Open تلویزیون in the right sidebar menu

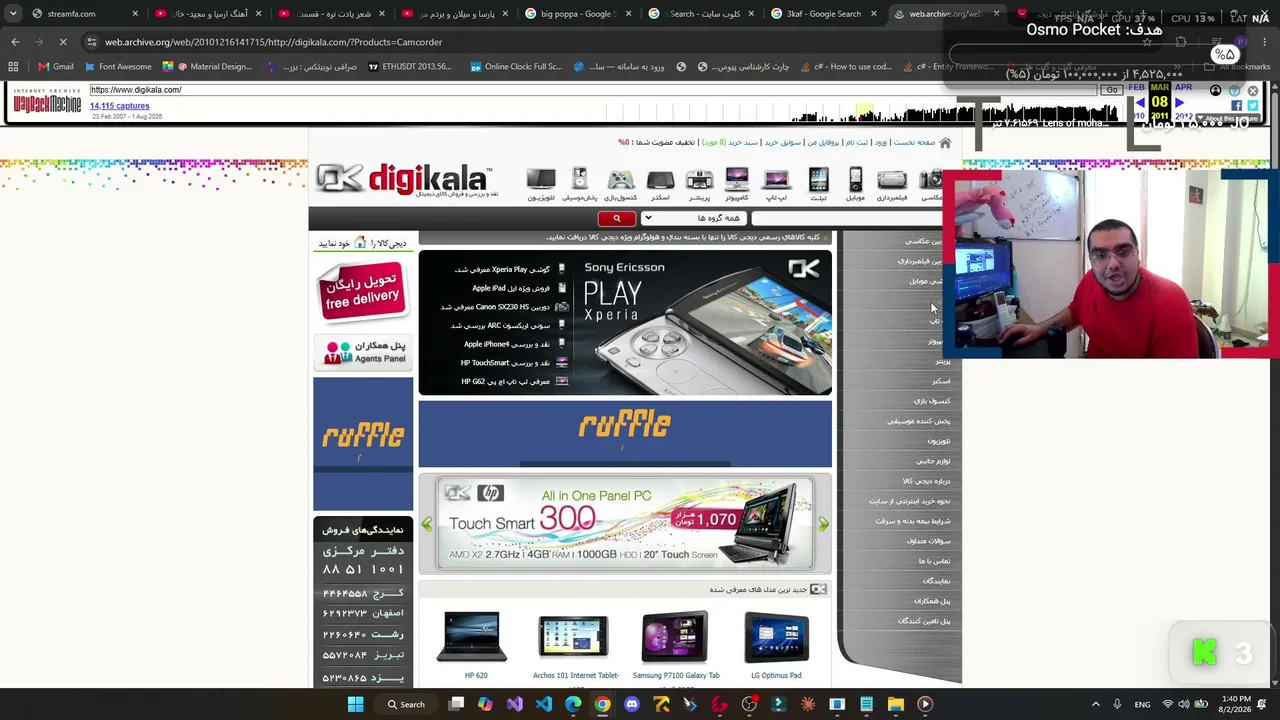point(938,441)
